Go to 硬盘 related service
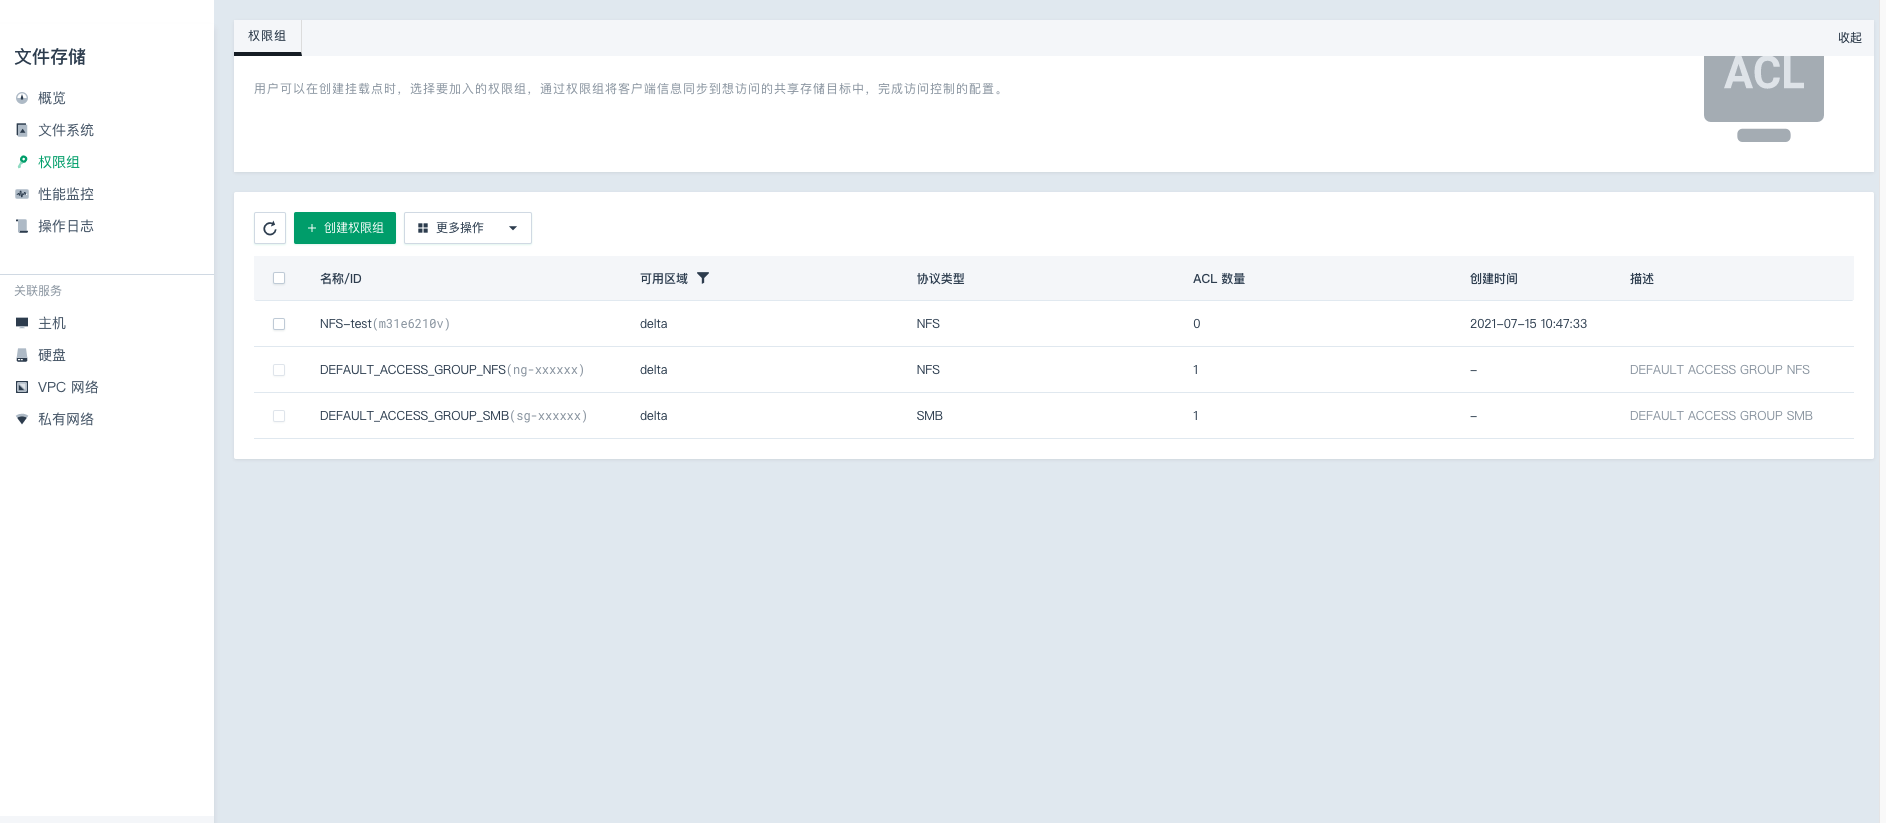Screen dimensions: 1886x823 point(52,355)
